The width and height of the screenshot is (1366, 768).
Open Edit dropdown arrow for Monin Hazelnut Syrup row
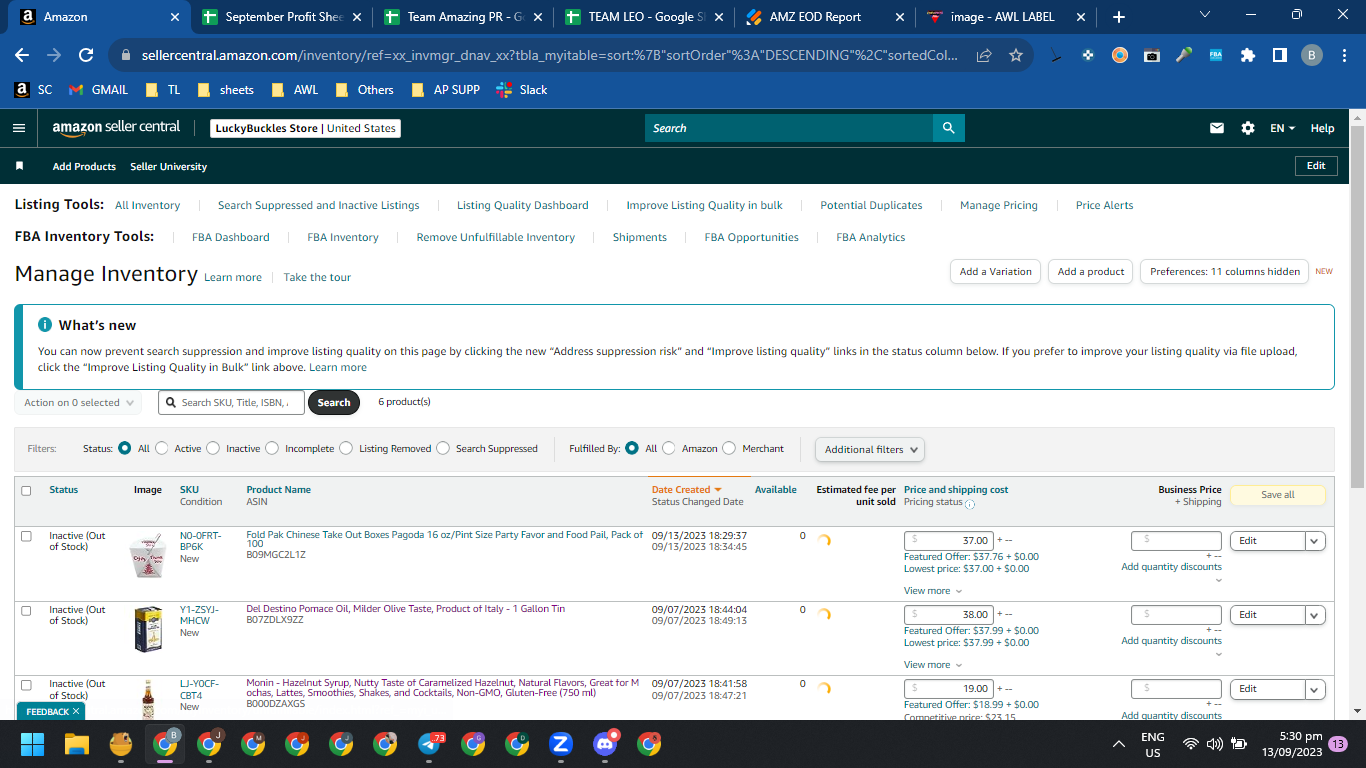coord(1315,689)
